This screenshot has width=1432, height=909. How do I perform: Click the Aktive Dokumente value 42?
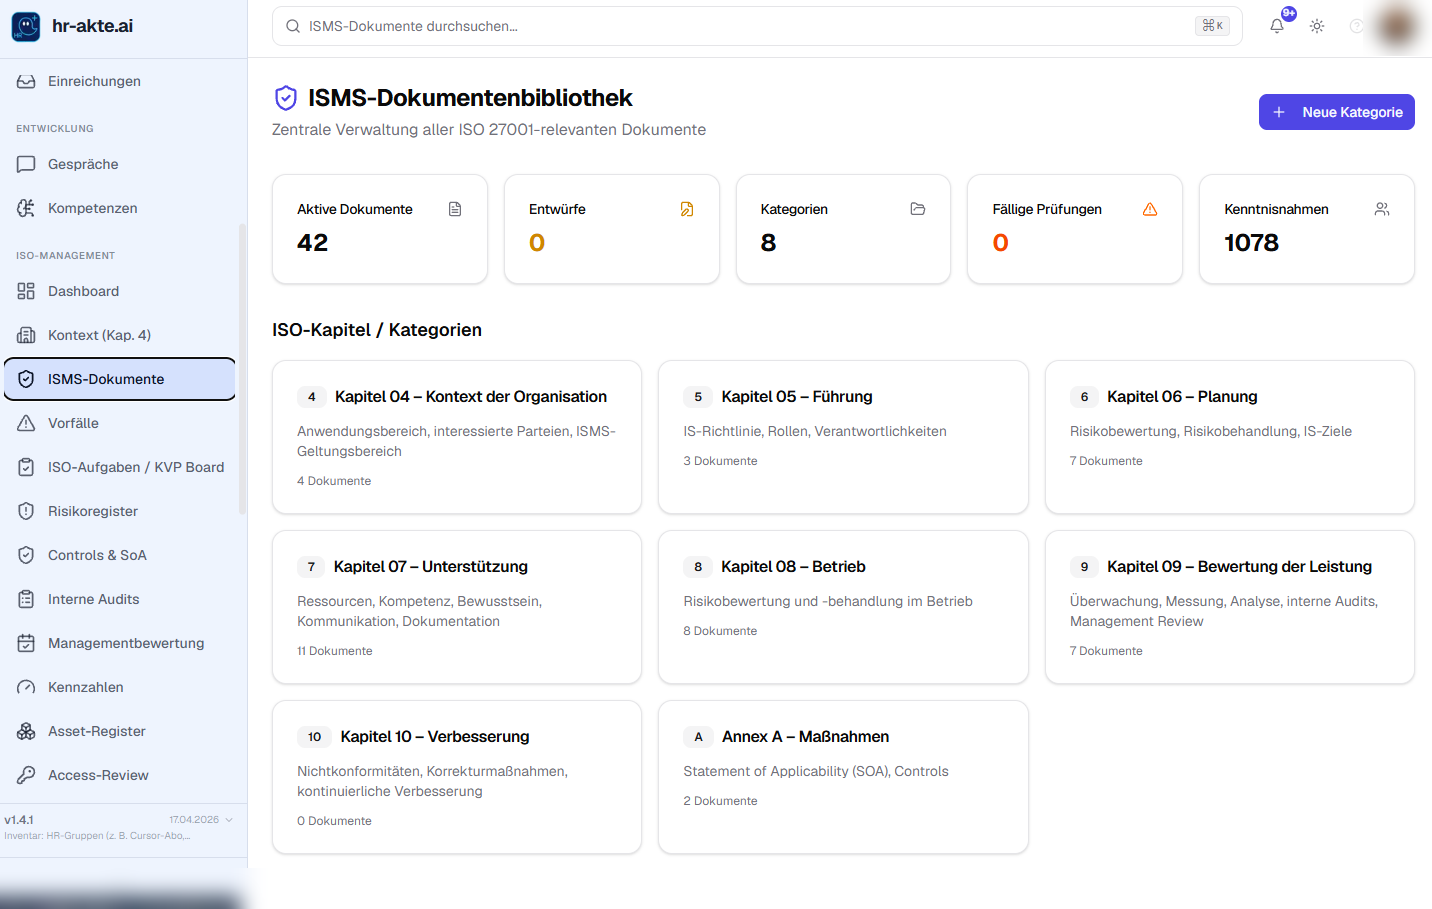(313, 243)
